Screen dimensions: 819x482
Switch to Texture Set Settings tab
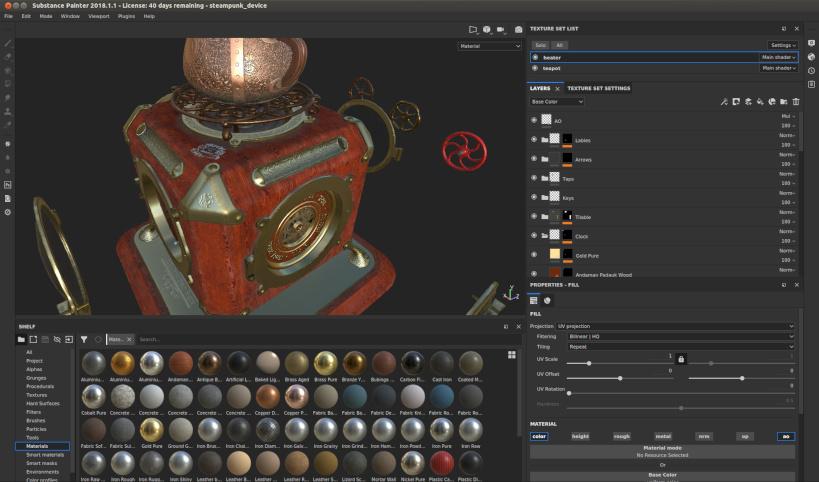[599, 88]
